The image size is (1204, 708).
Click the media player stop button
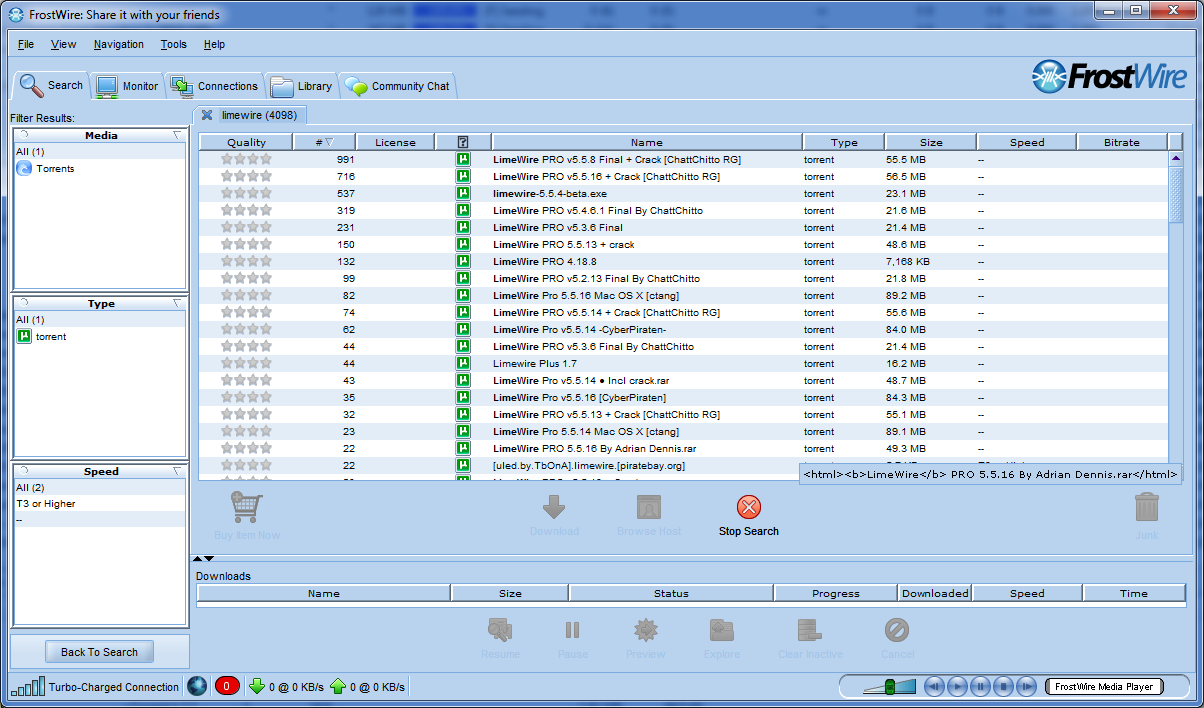[x=1004, y=686]
